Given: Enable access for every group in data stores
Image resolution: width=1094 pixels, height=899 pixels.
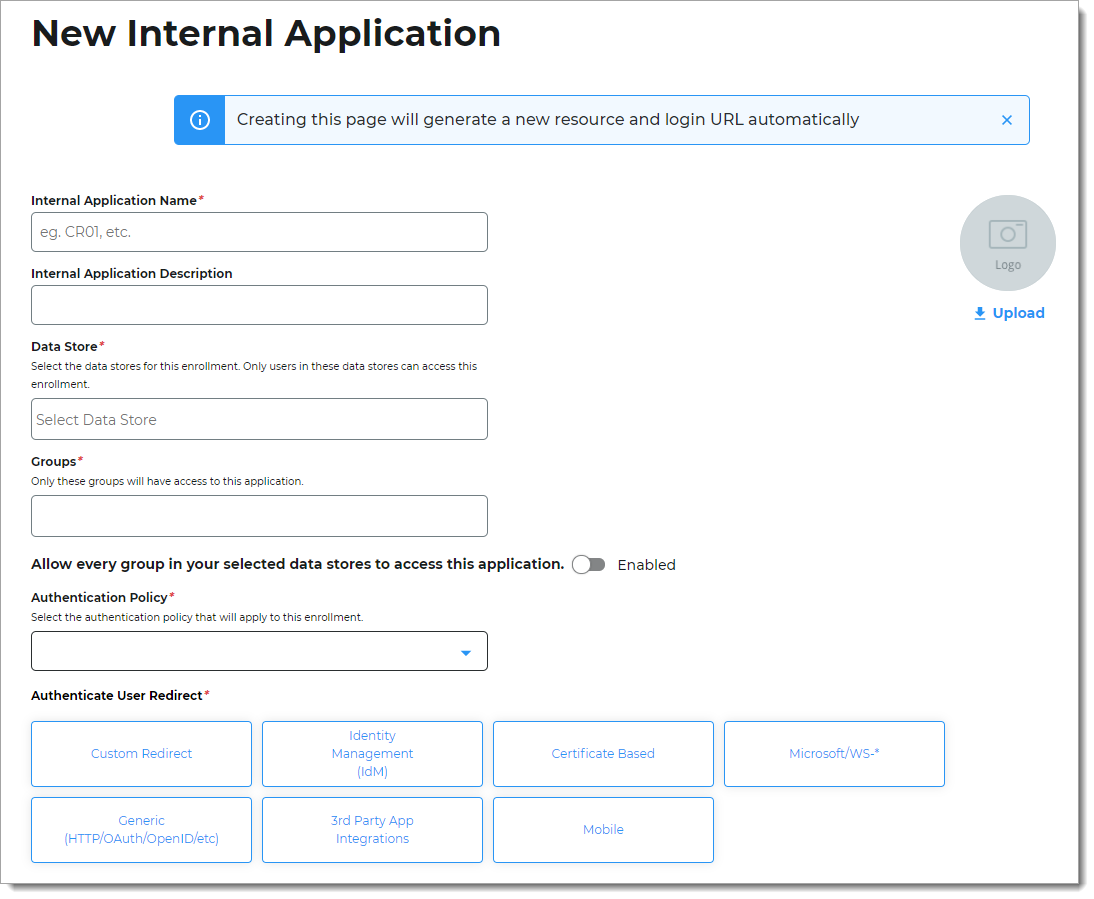Looking at the screenshot, I should [x=589, y=564].
